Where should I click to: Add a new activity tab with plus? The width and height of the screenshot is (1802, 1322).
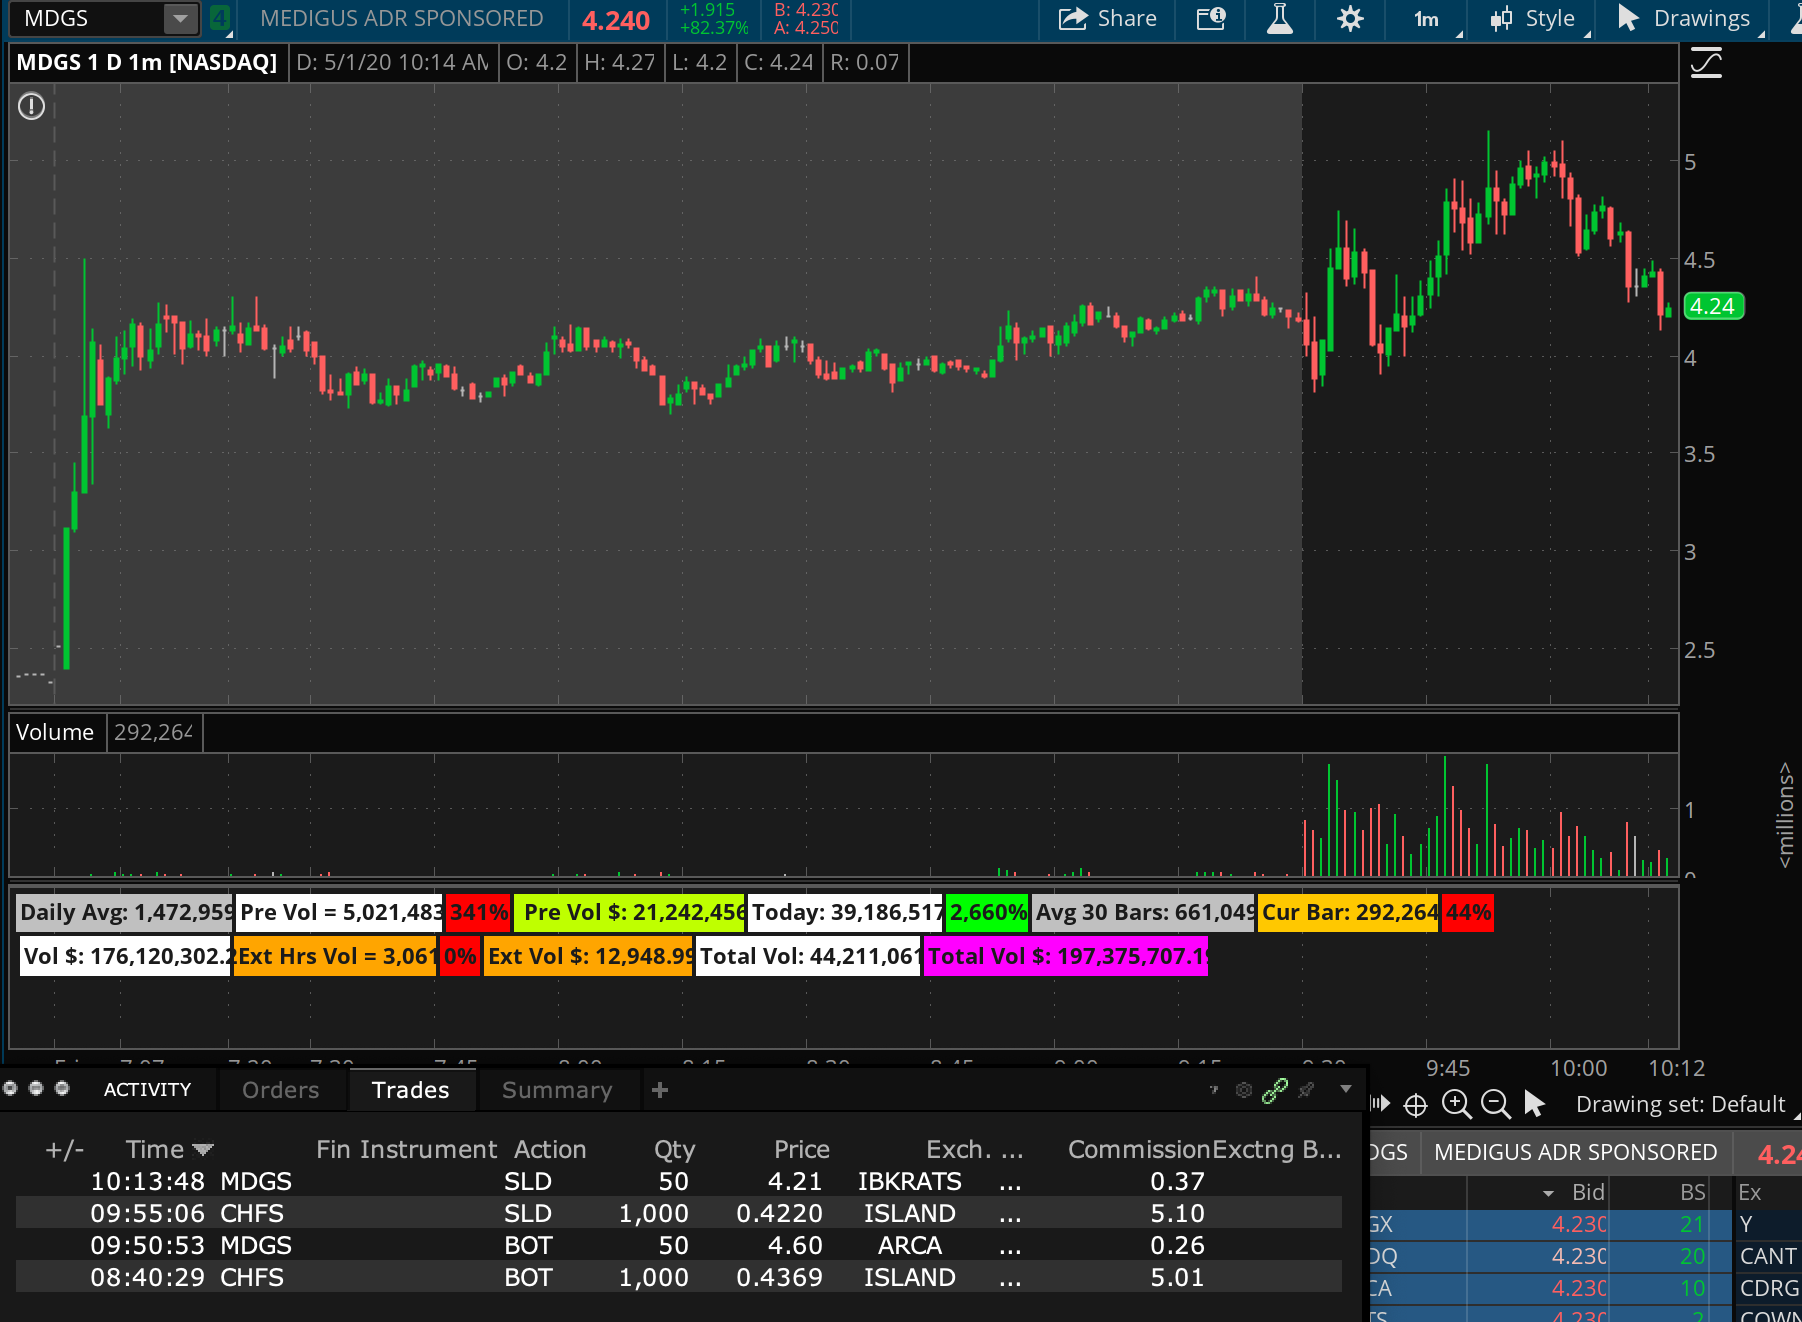tap(659, 1090)
